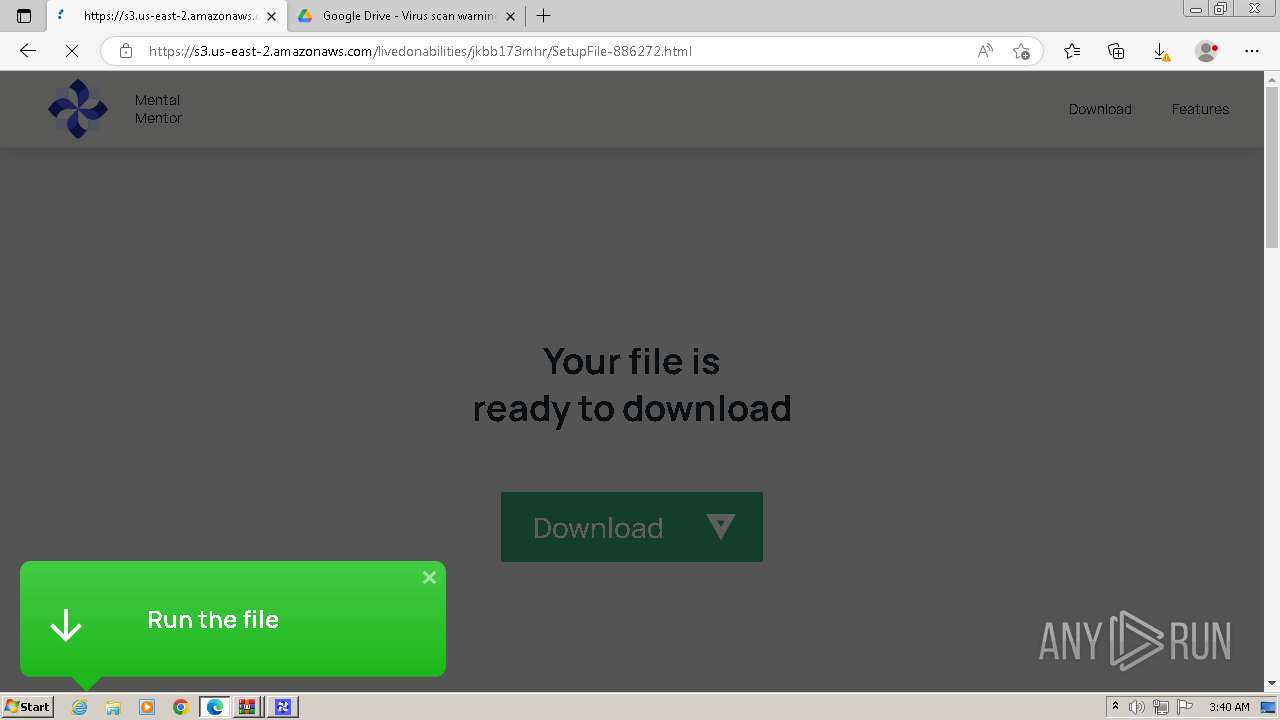Click the scrollbar down arrow
Viewport: 1280px width, 720px height.
(x=1272, y=684)
